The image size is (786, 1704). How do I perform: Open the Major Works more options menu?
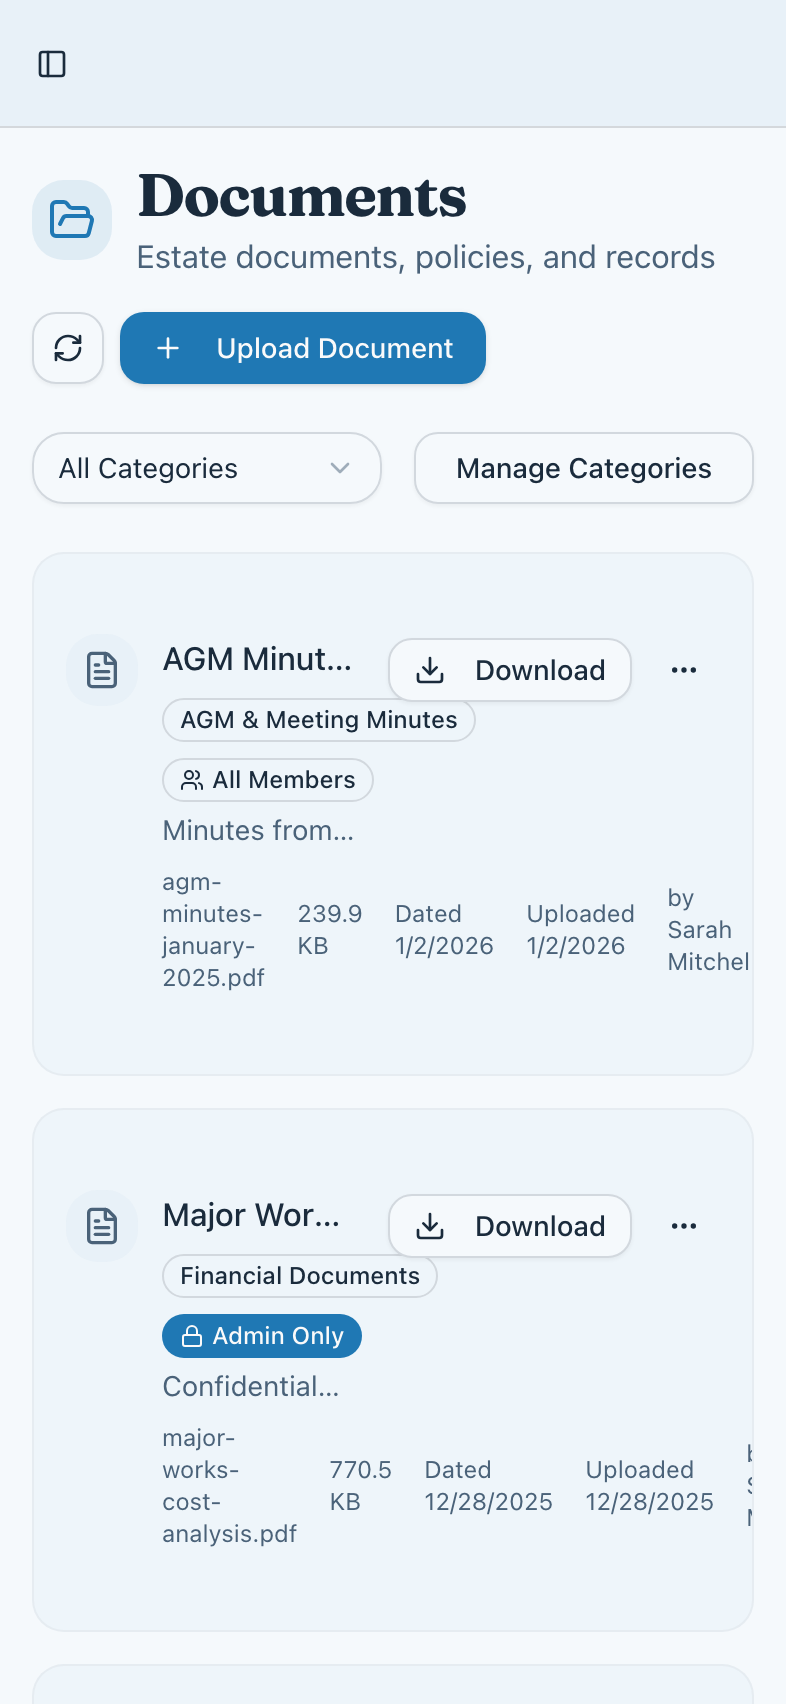point(684,1226)
